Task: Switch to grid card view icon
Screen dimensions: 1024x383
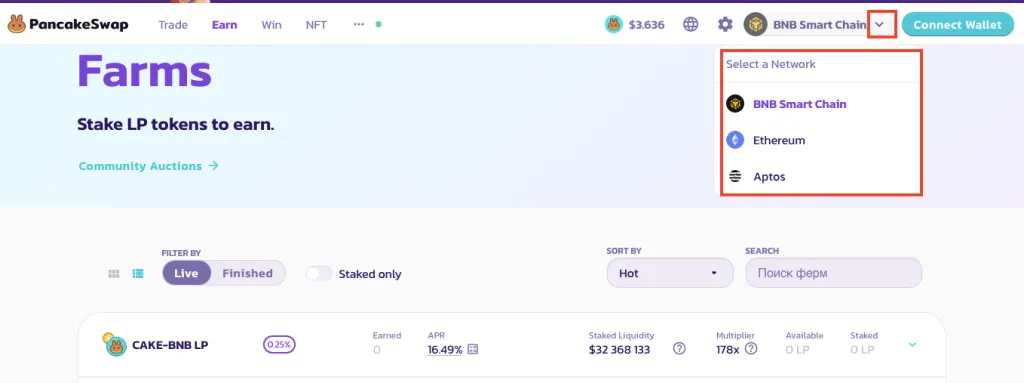Action: (x=114, y=274)
